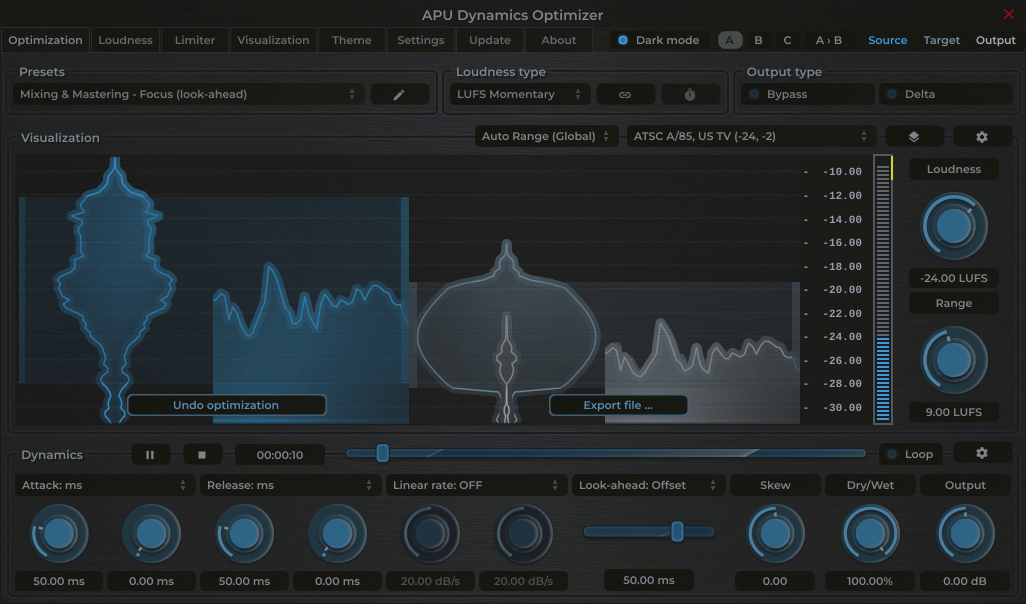Open Dynamics settings via gear icon

(x=982, y=453)
